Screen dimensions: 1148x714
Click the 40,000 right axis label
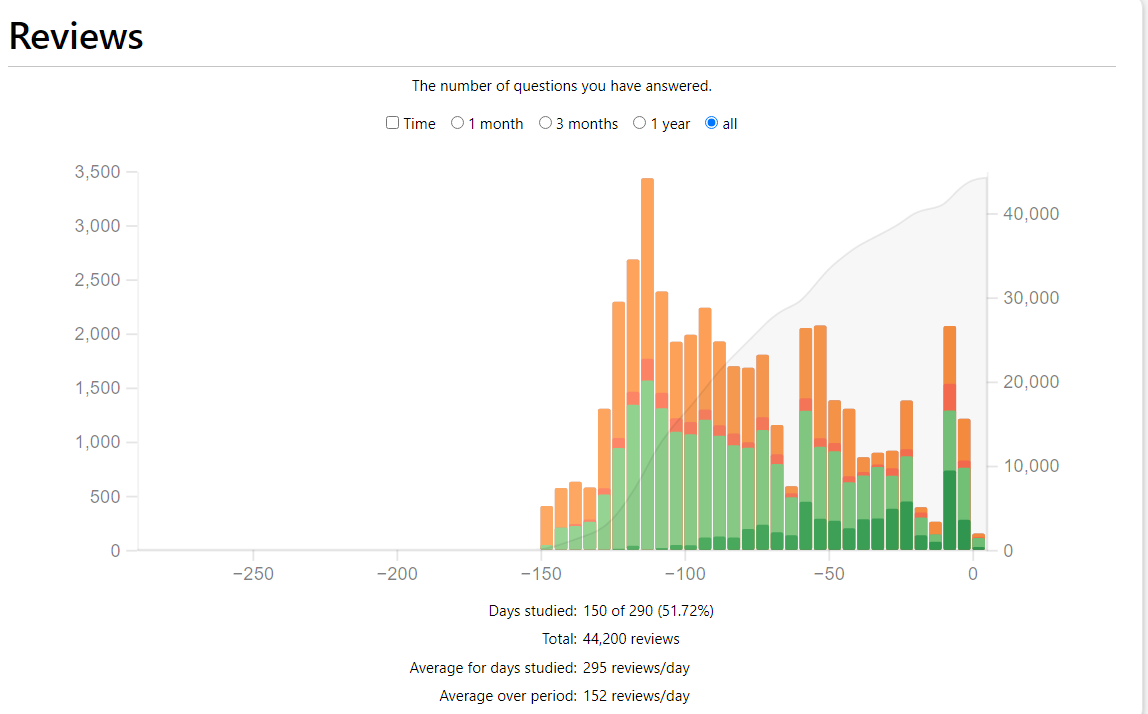click(x=1031, y=214)
